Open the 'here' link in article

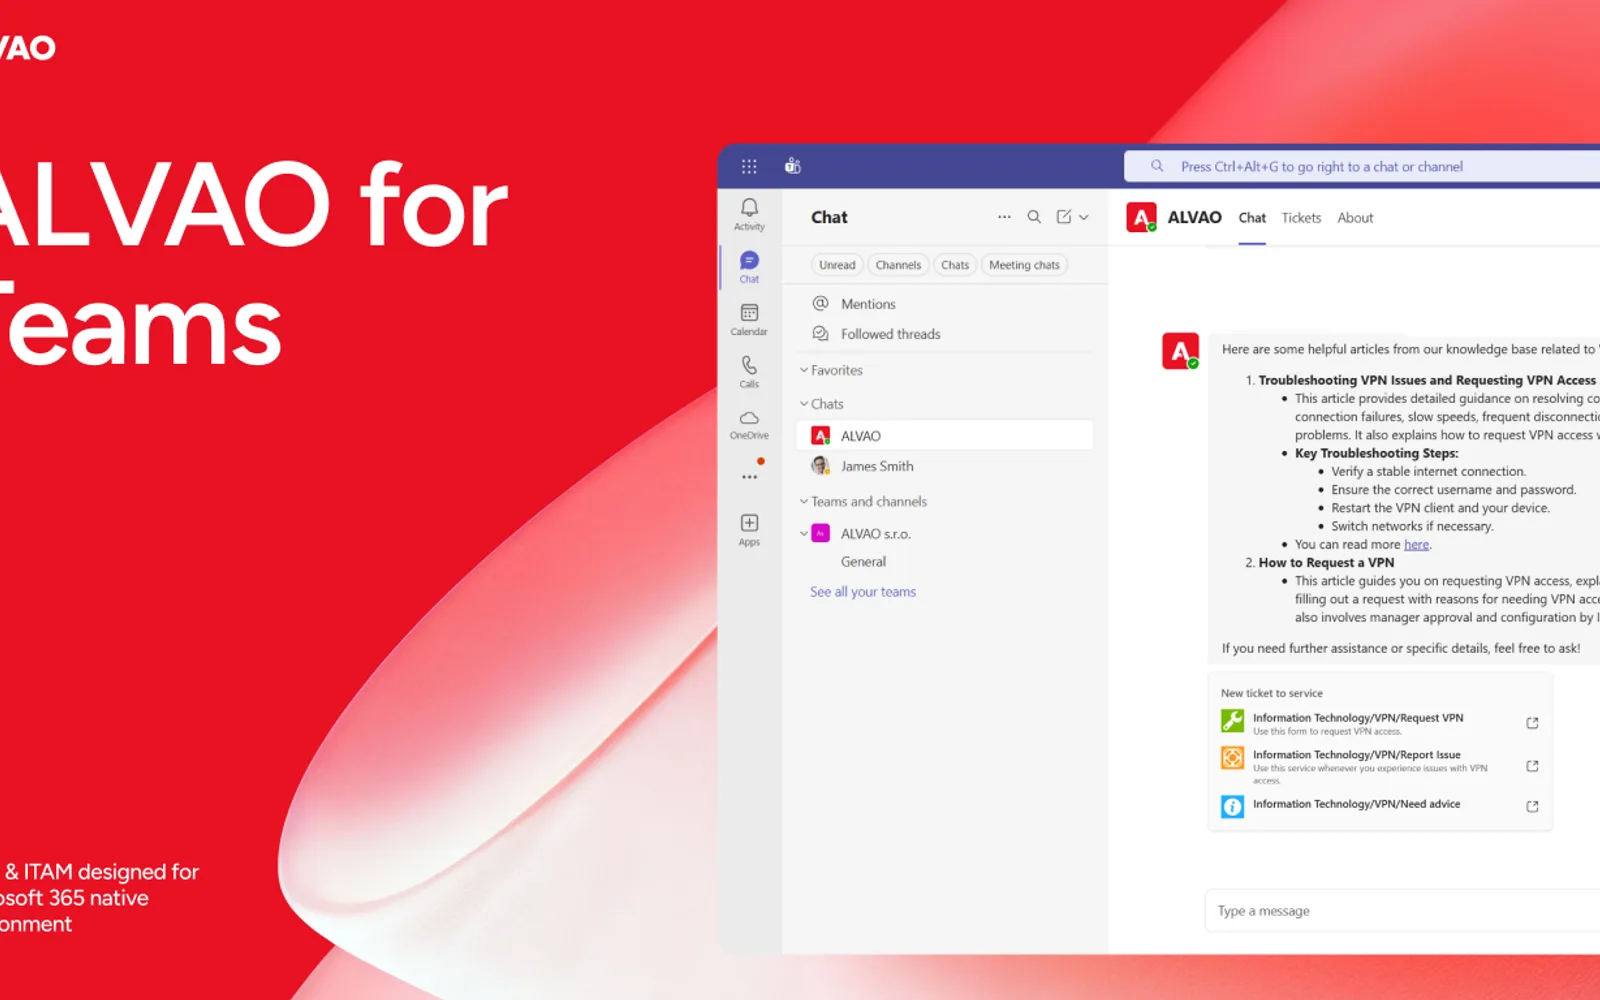1416,545
